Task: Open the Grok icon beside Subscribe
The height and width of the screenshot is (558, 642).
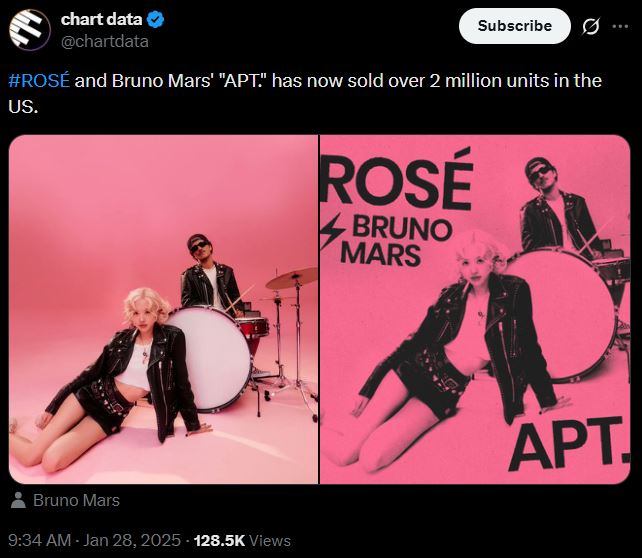Action: tap(591, 26)
